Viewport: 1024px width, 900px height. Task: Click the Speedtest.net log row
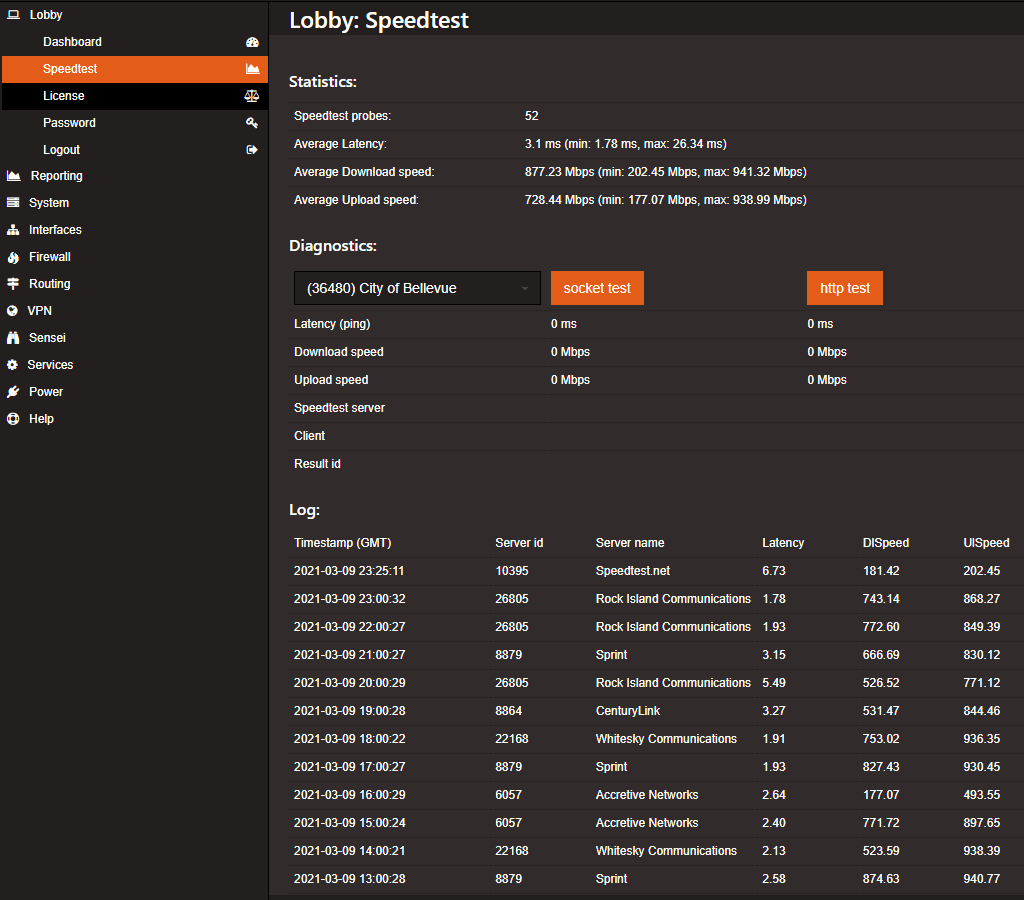(x=632, y=571)
